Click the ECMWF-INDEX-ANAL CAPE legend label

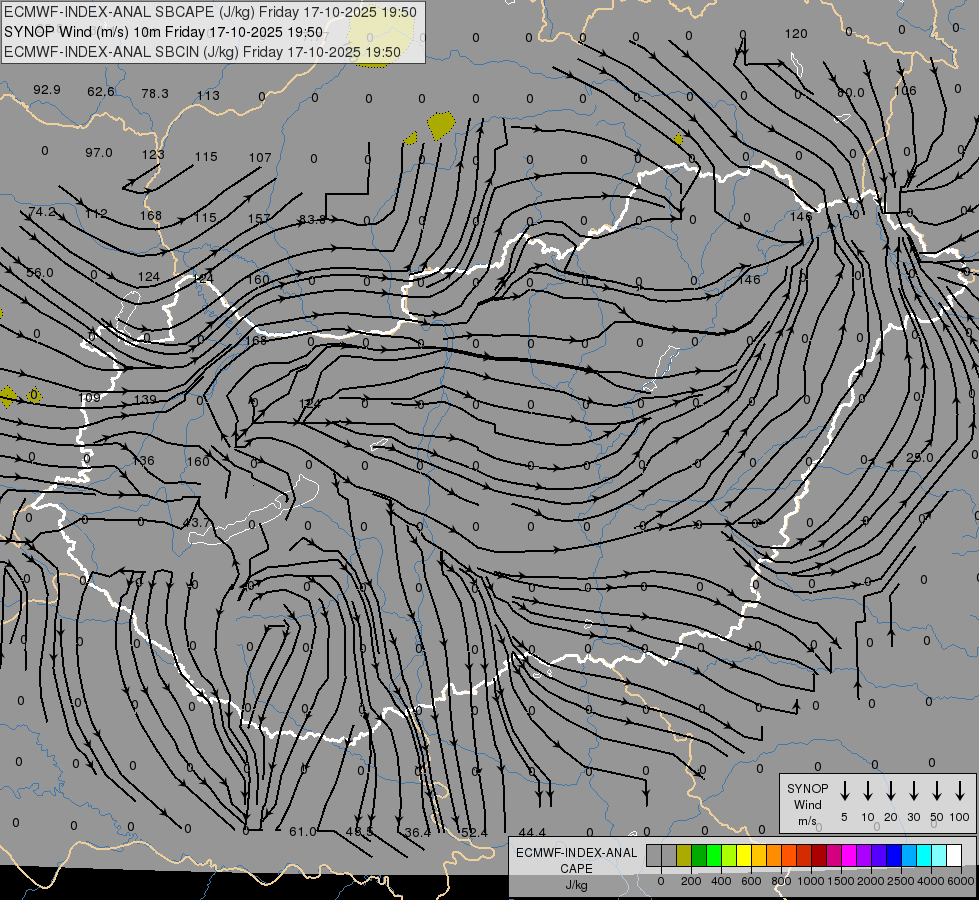(576, 869)
